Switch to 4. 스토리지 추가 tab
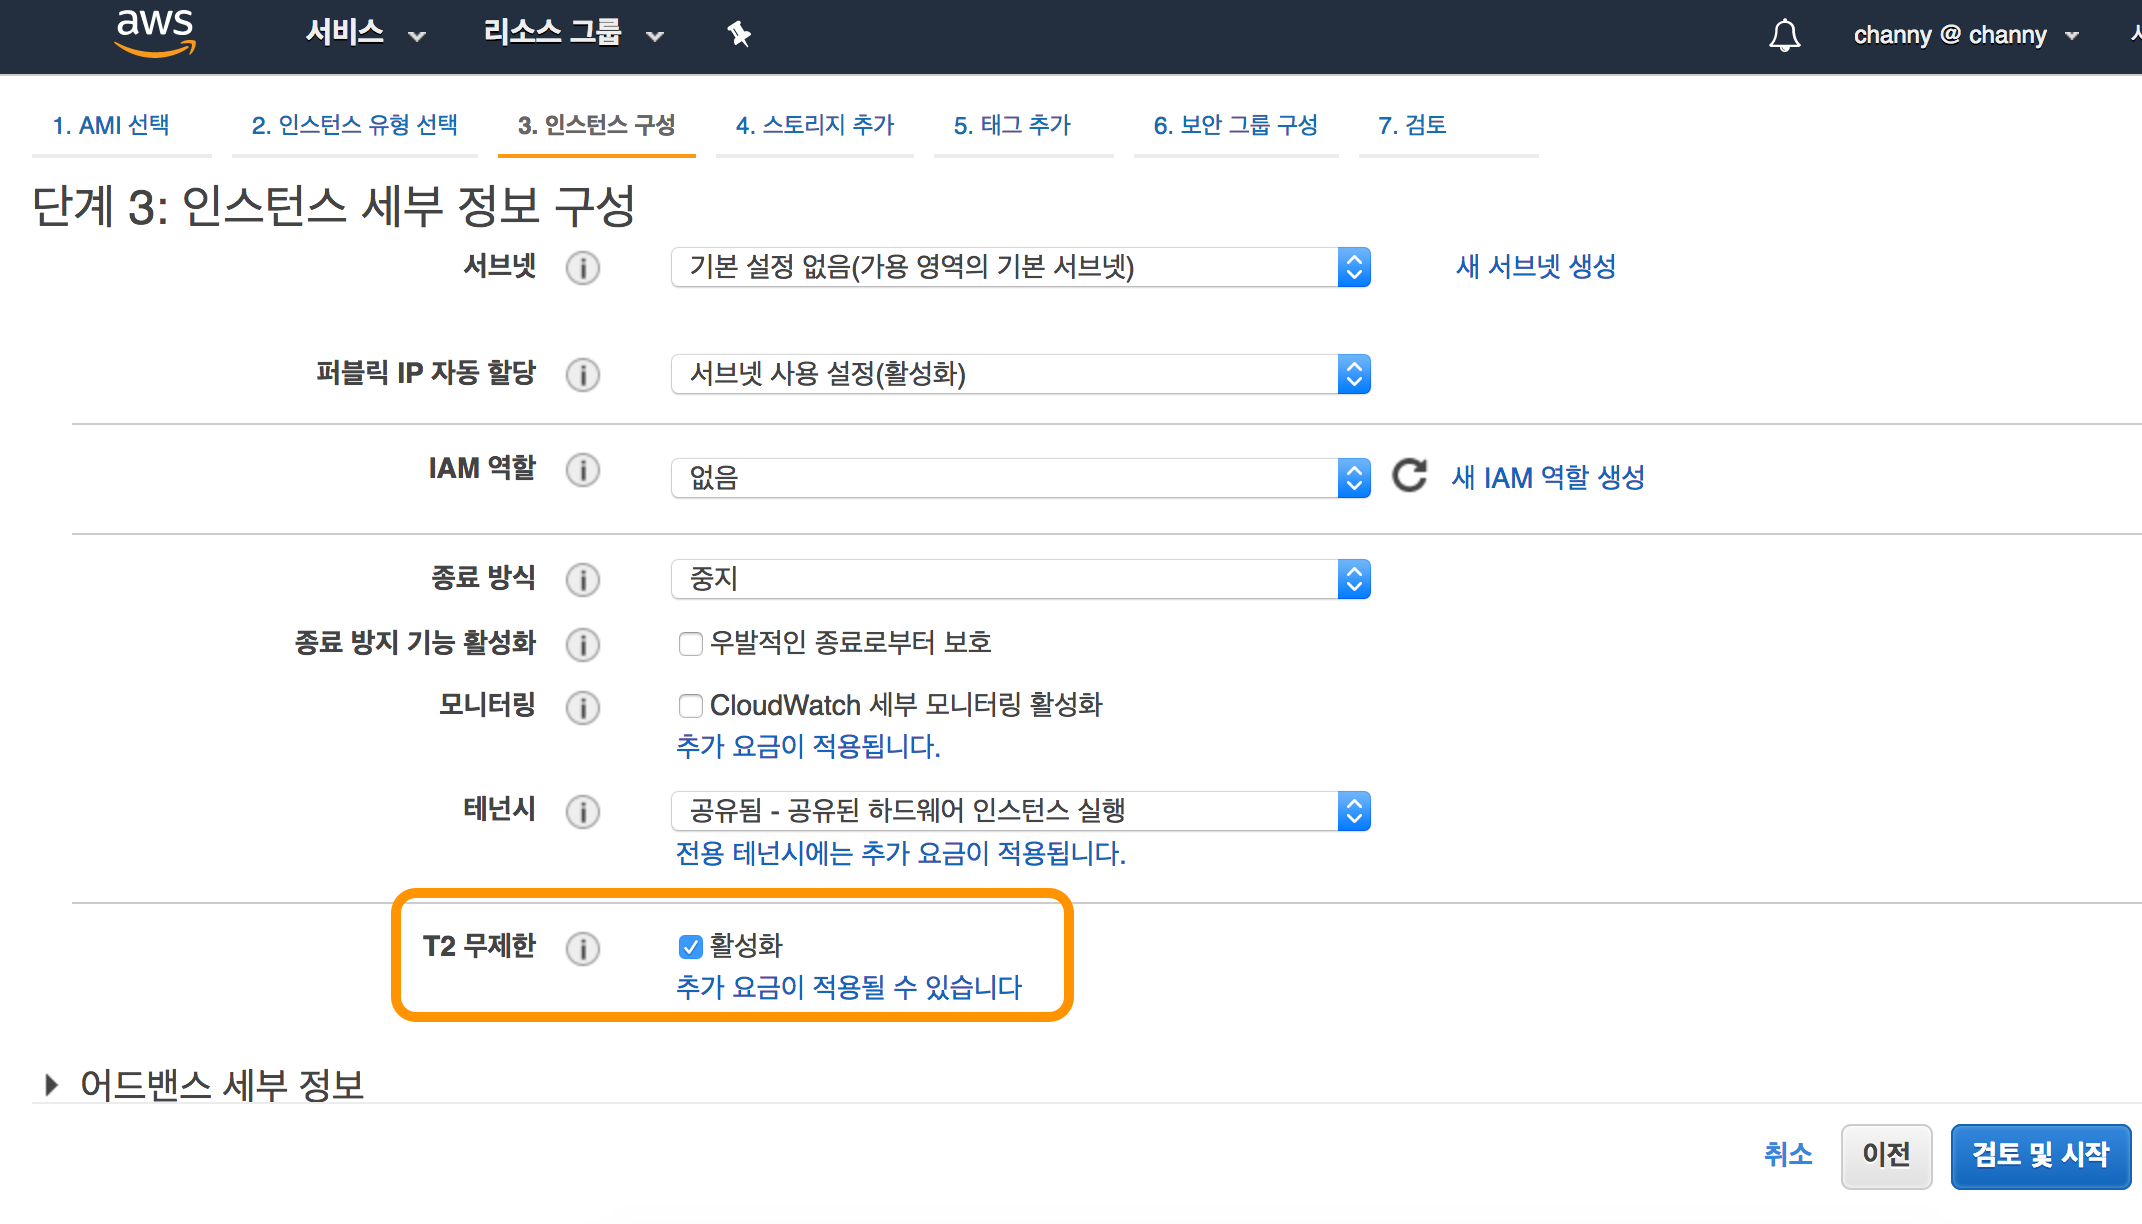The width and height of the screenshot is (2142, 1224). 814,125
